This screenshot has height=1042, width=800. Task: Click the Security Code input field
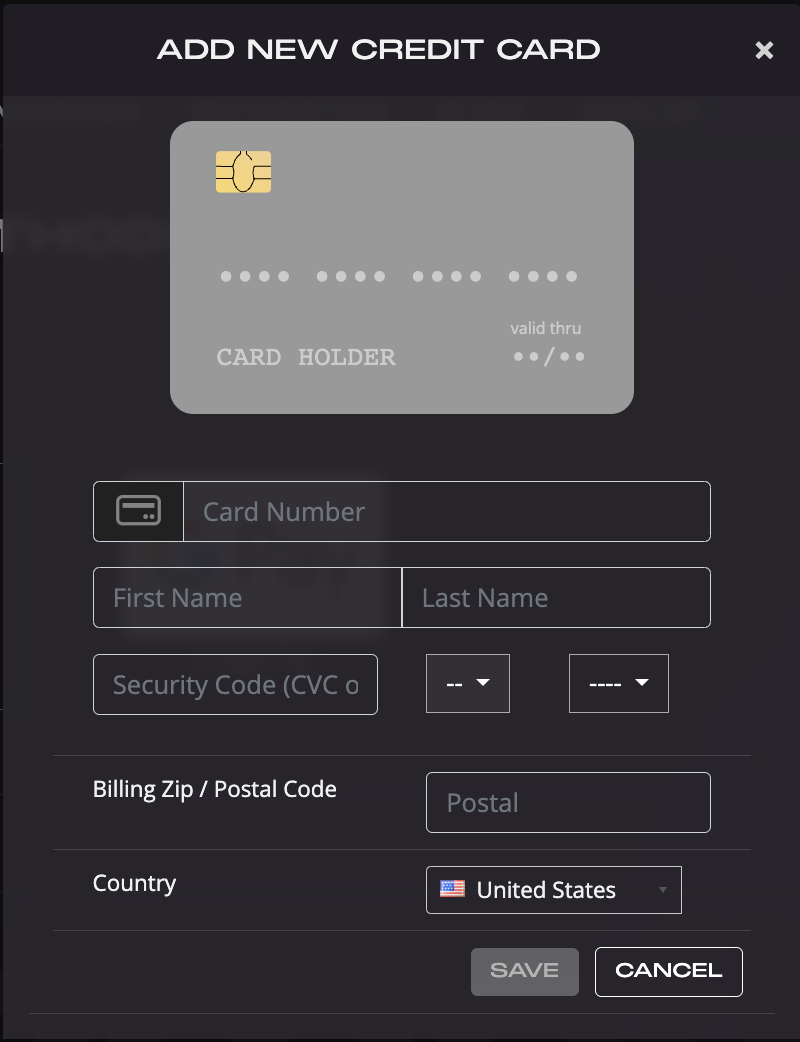(x=235, y=684)
